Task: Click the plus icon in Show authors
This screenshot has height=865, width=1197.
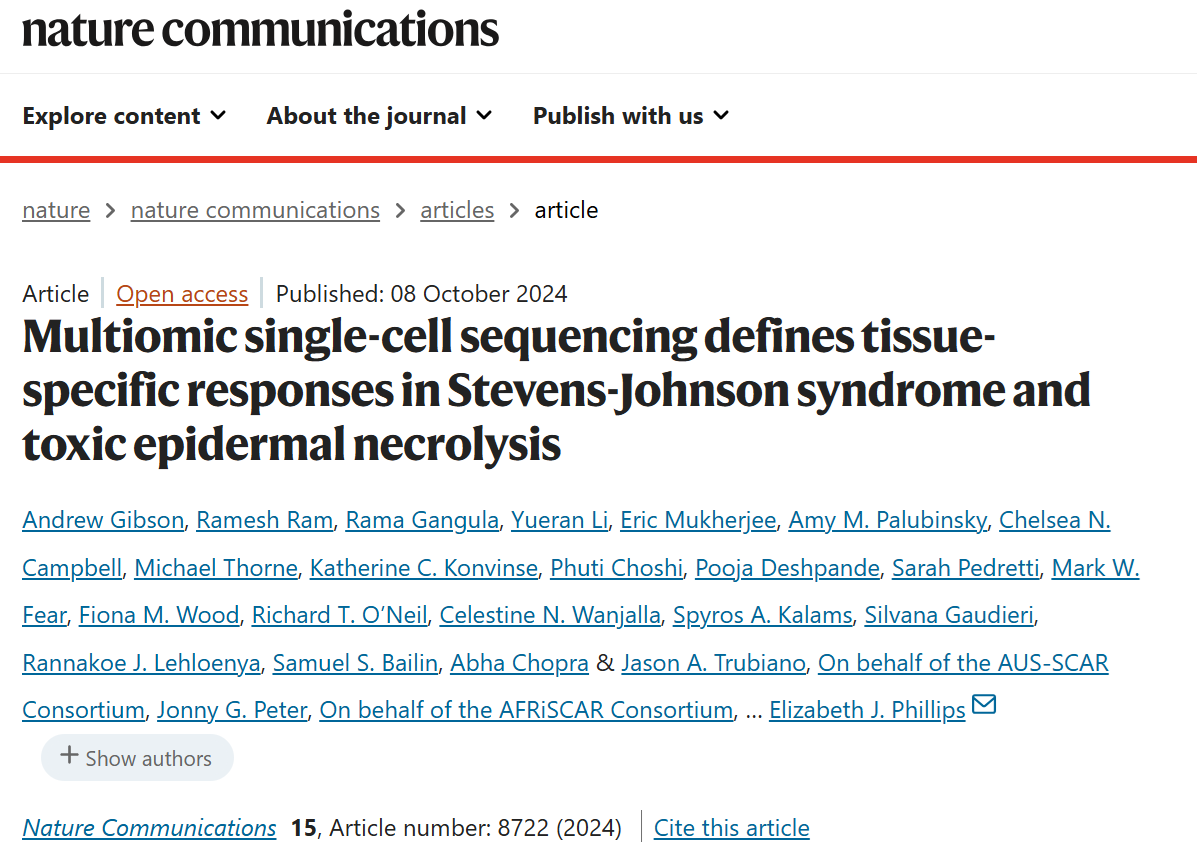Action: pos(69,756)
